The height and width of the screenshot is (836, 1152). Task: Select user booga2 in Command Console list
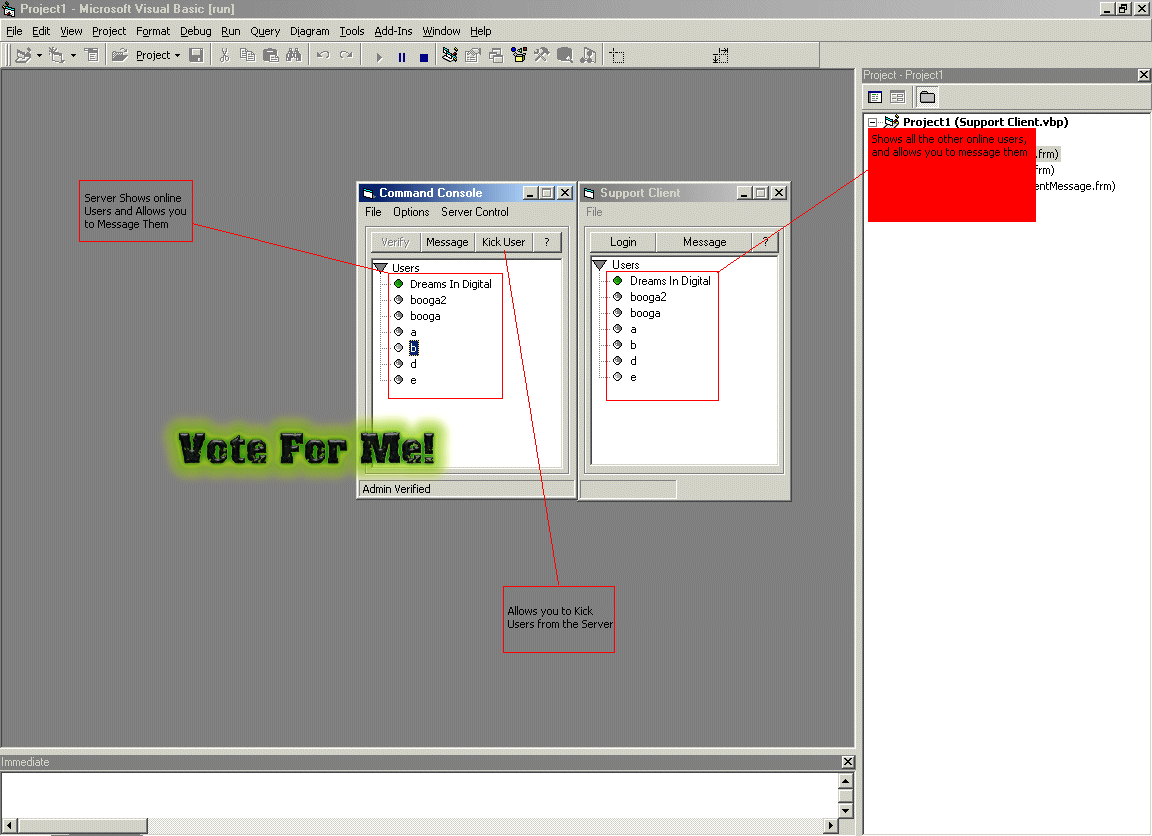point(427,300)
